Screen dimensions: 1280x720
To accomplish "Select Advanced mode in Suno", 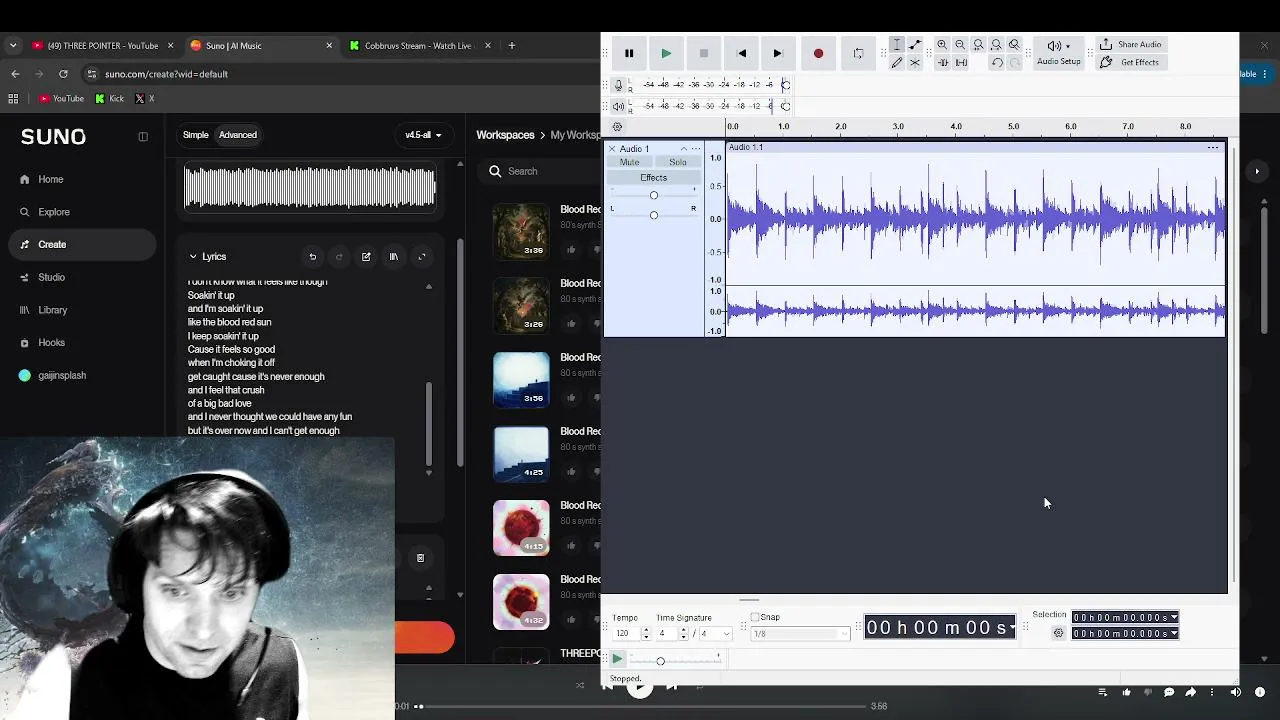I will (238, 135).
